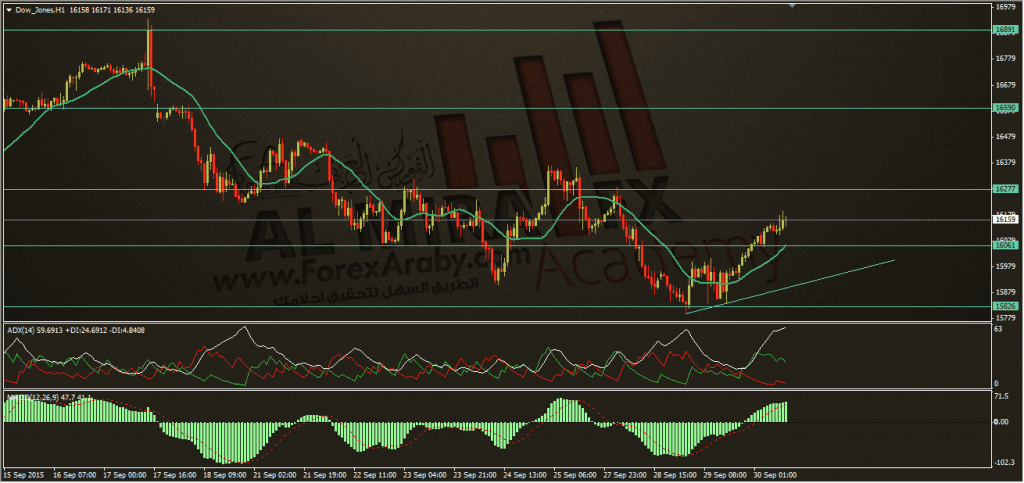
Task: Click the 27 Sep 23:00 time label
Action: [625, 475]
